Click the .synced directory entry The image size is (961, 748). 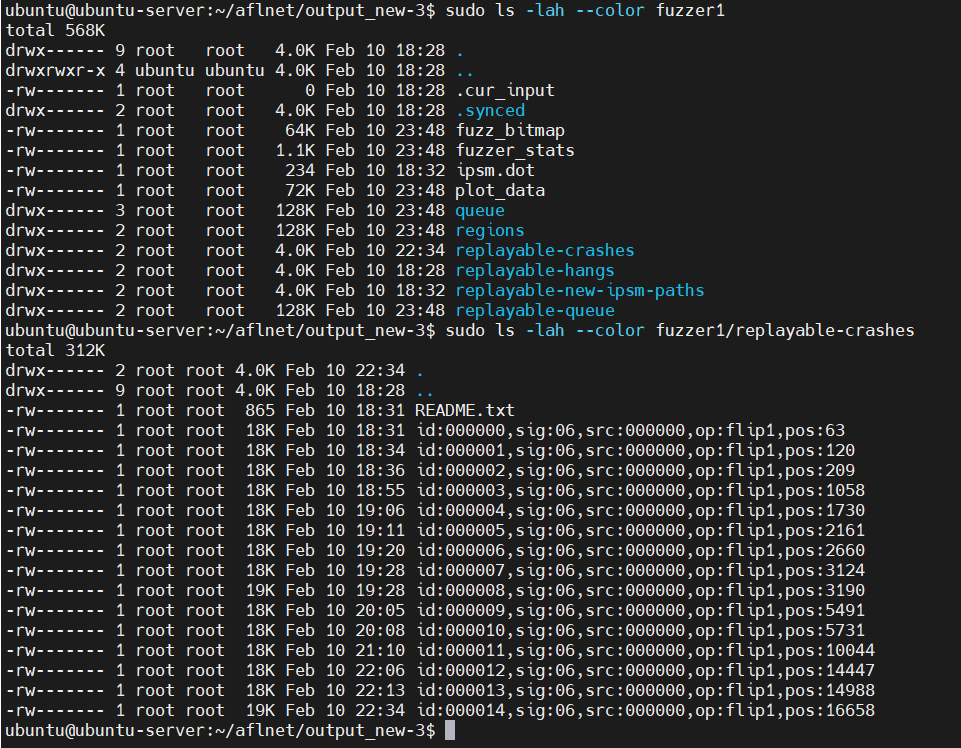tap(490, 110)
